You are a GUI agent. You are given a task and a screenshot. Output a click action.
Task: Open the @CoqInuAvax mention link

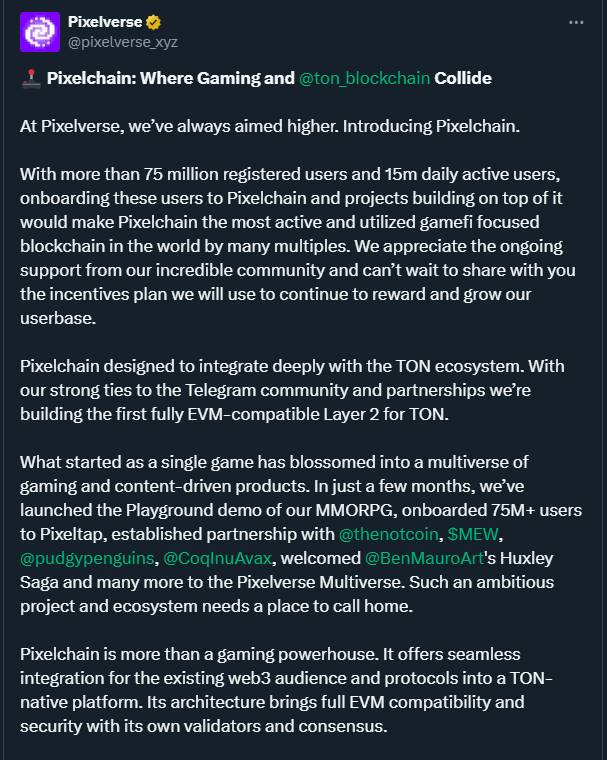click(217, 558)
